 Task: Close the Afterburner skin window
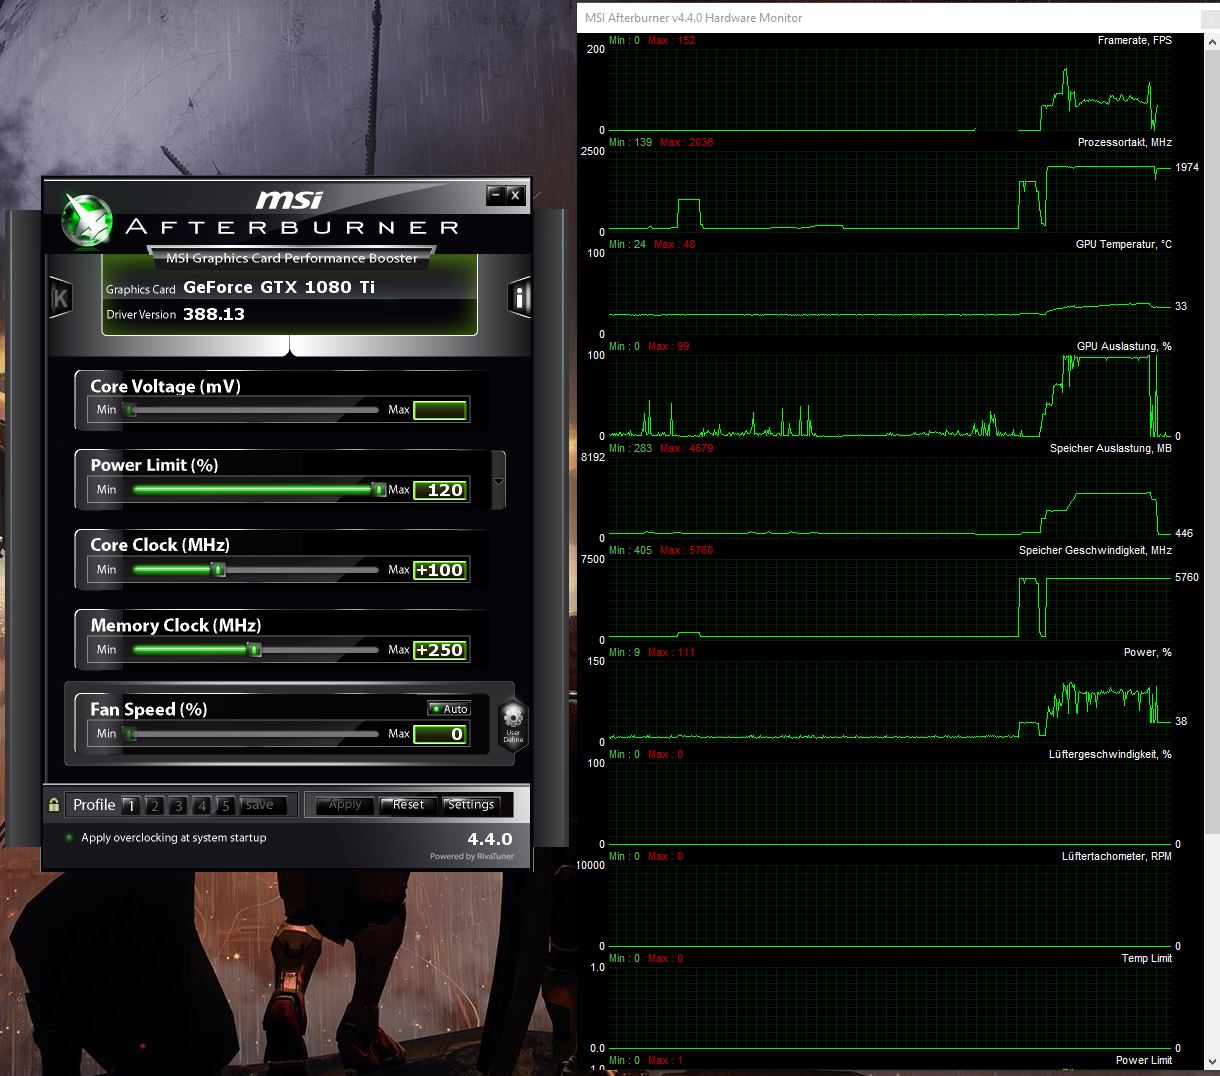click(515, 195)
